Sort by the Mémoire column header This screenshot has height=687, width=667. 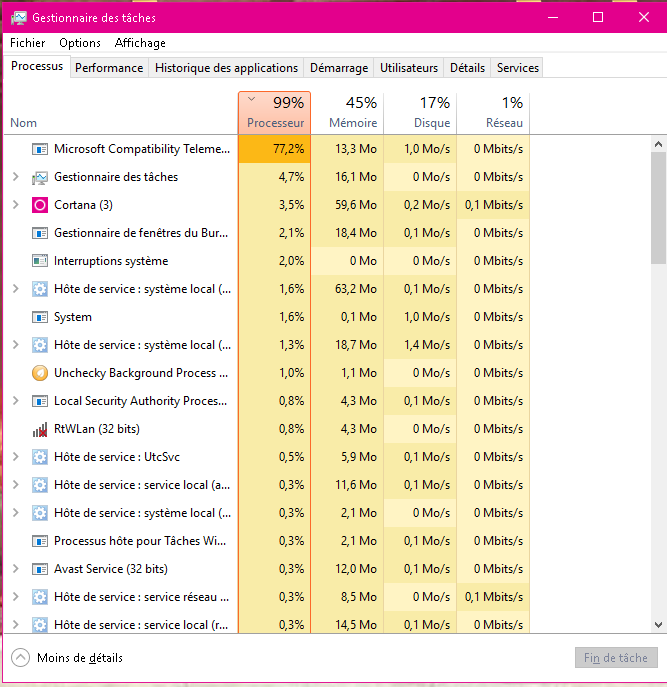click(348, 113)
